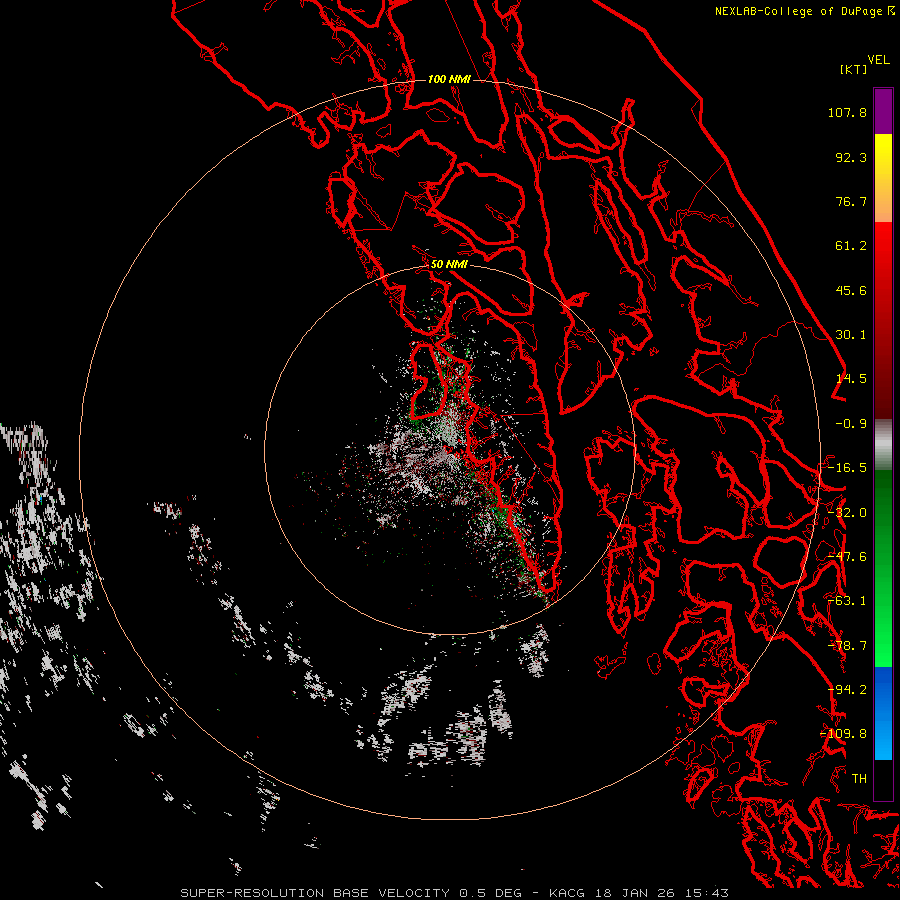Click the [KT] units label
Viewport: 900px width, 900px height.
click(854, 69)
